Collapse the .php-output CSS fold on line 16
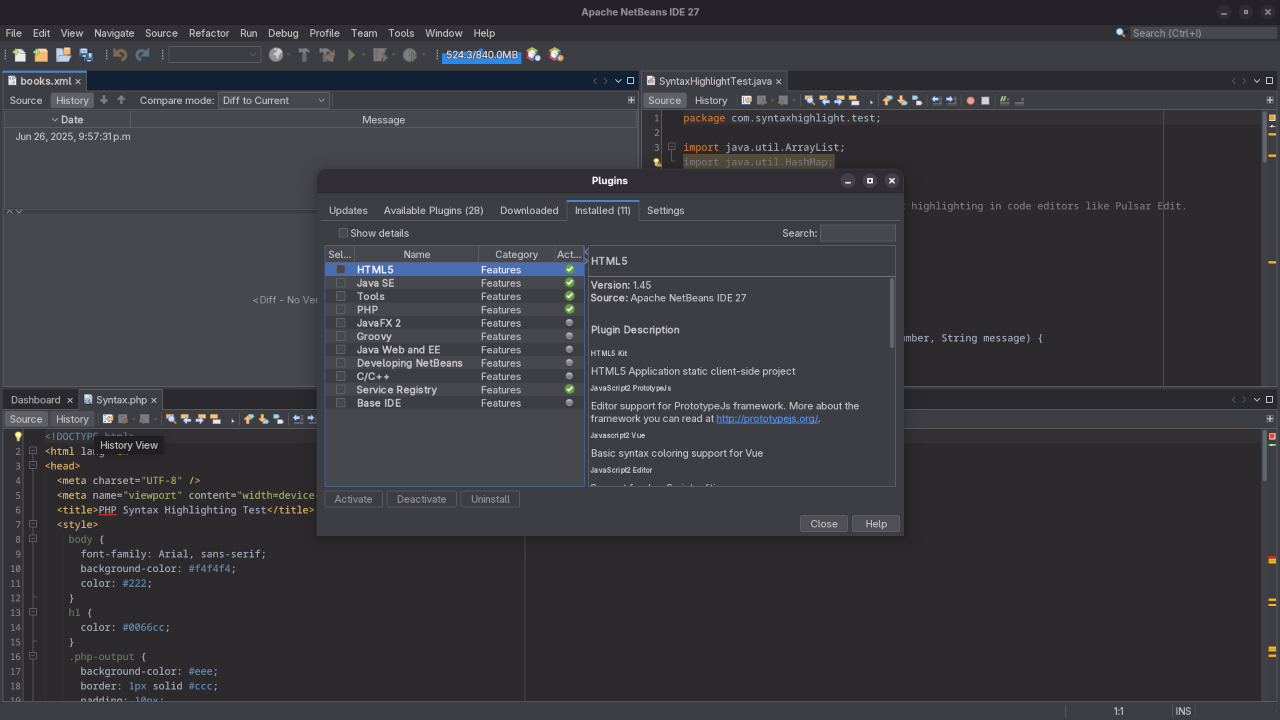 click(33, 657)
